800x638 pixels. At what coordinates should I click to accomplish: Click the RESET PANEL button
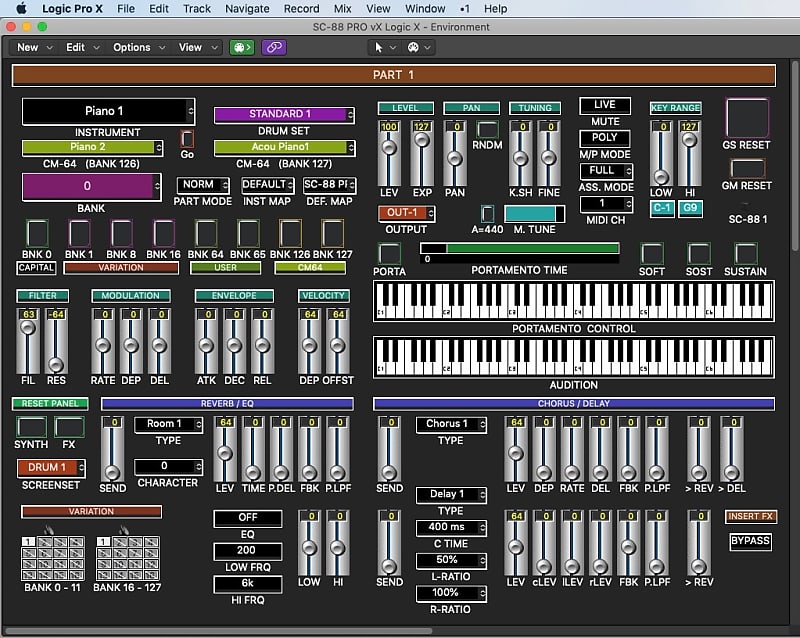[x=50, y=404]
